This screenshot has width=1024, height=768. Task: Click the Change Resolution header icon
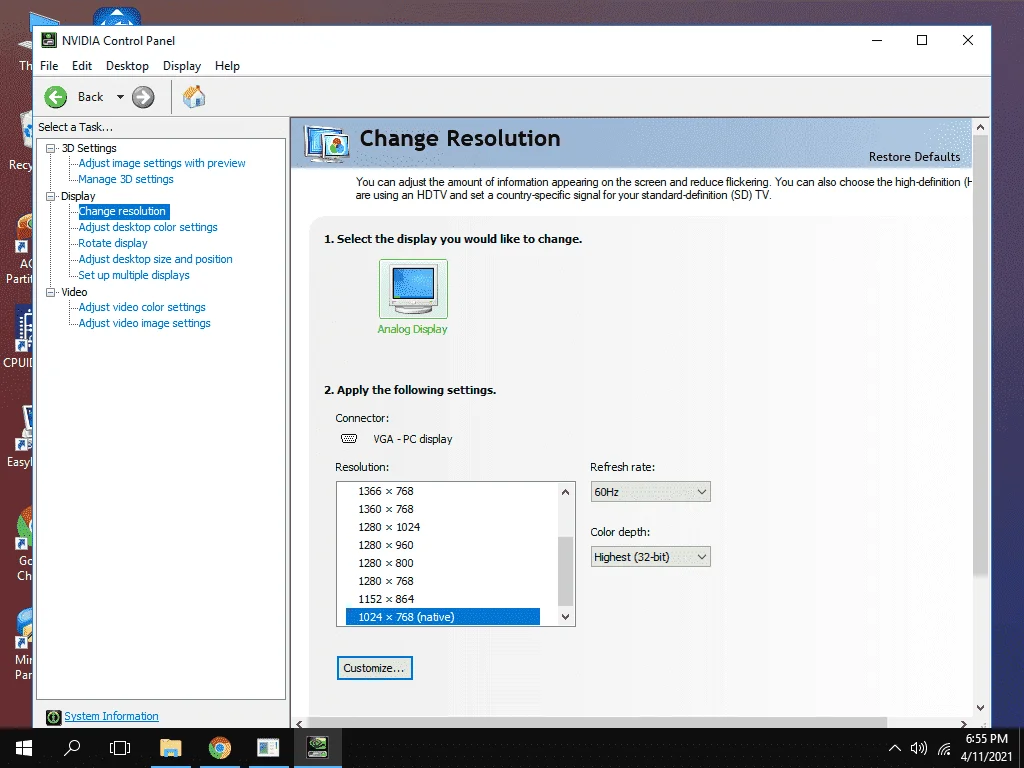327,143
